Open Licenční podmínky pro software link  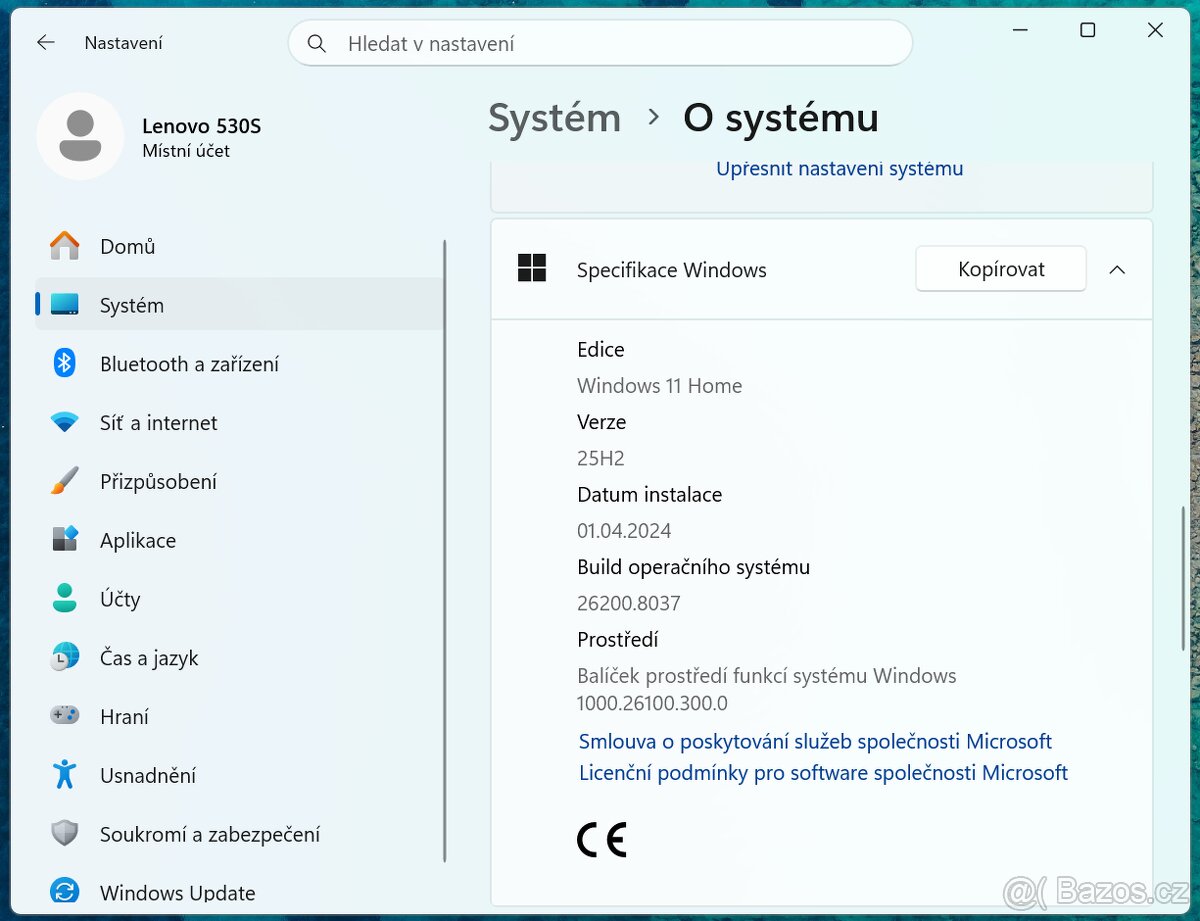(823, 773)
